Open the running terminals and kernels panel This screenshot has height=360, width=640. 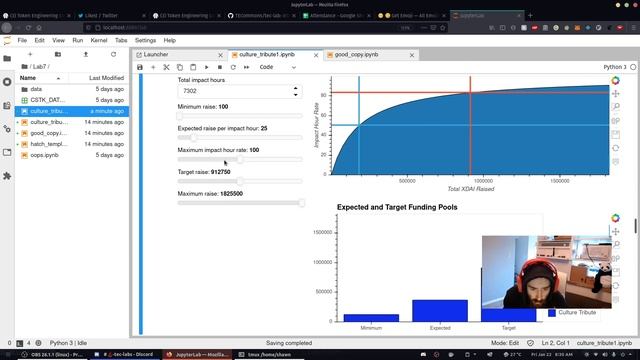tap(7, 82)
